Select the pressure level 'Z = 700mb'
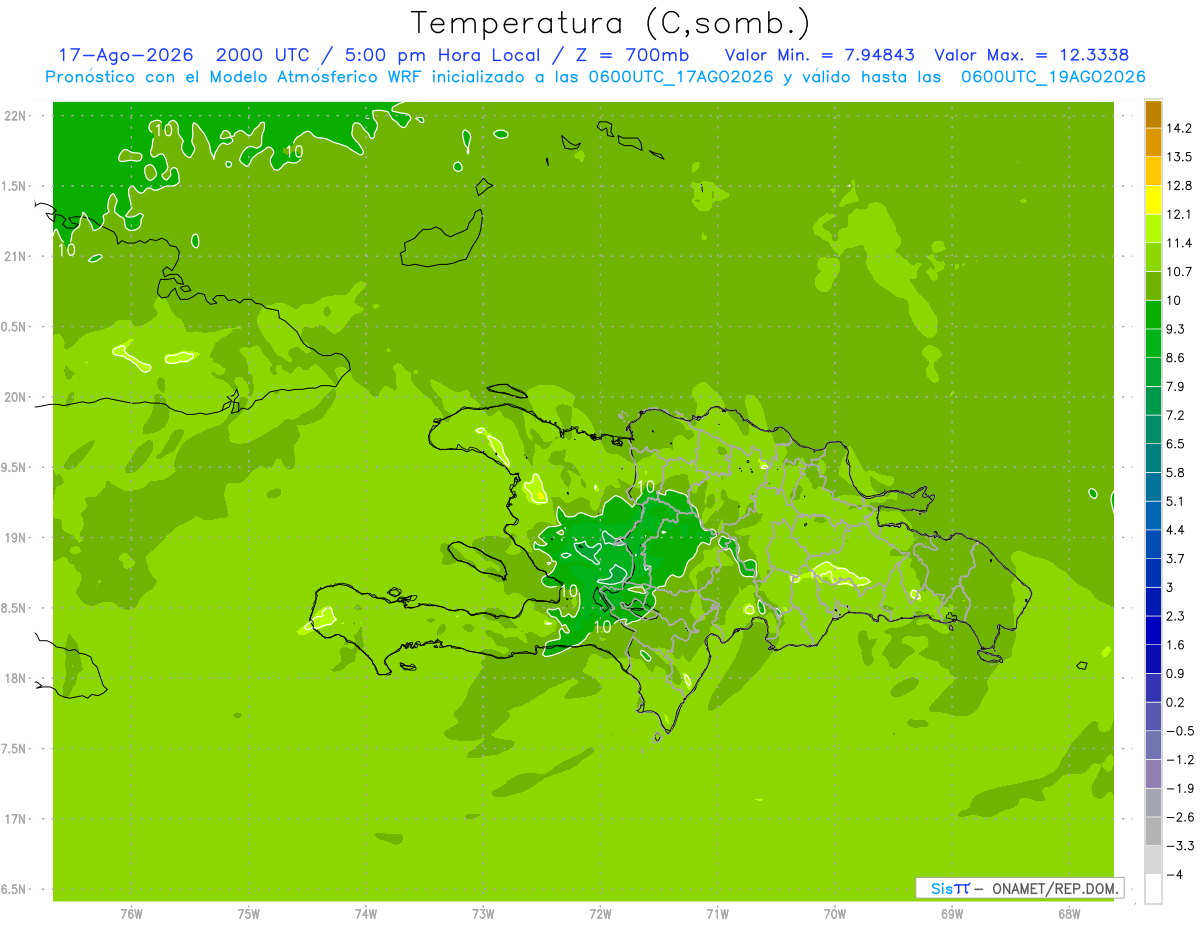Image resolution: width=1200 pixels, height=927 pixels. (633, 55)
